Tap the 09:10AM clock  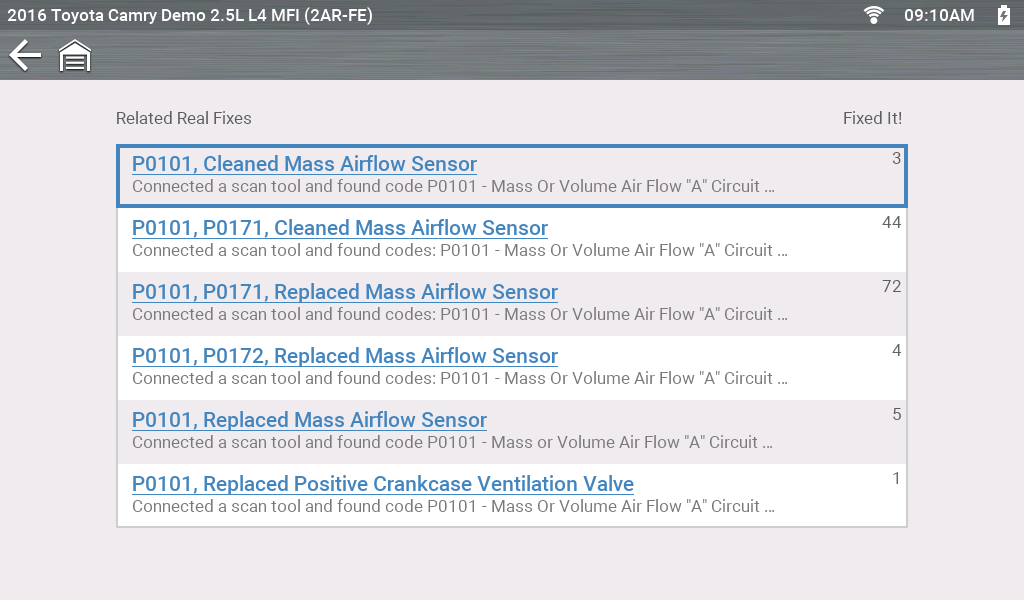coord(938,15)
